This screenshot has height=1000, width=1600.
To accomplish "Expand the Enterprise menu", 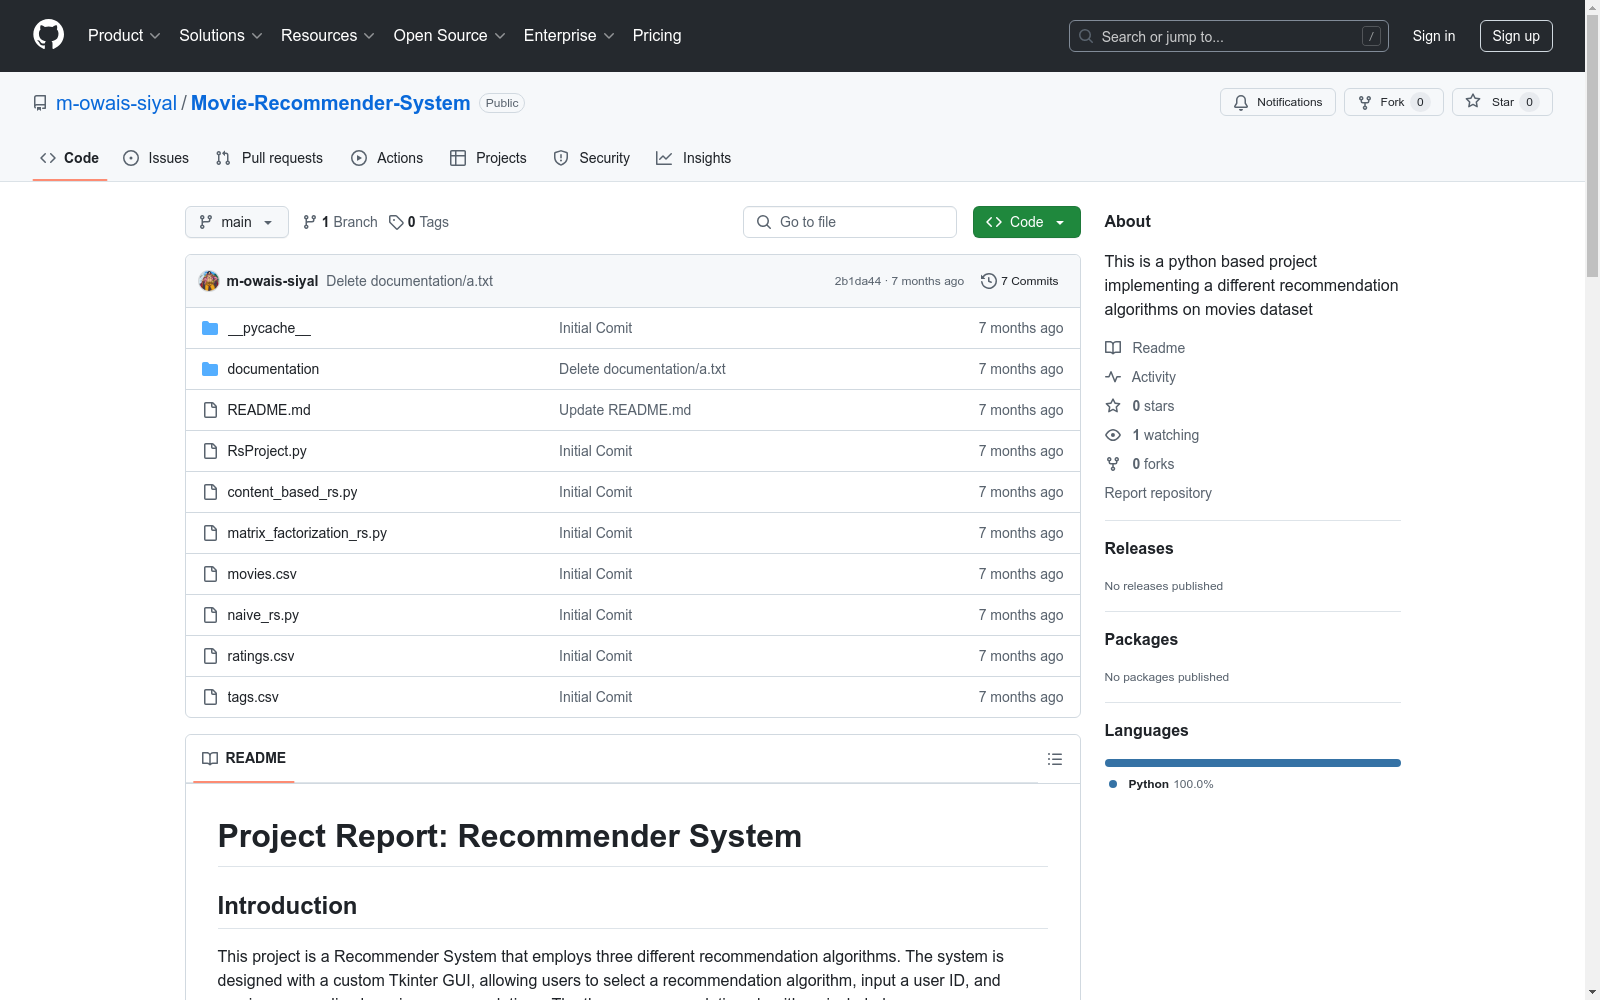I will [x=569, y=36].
